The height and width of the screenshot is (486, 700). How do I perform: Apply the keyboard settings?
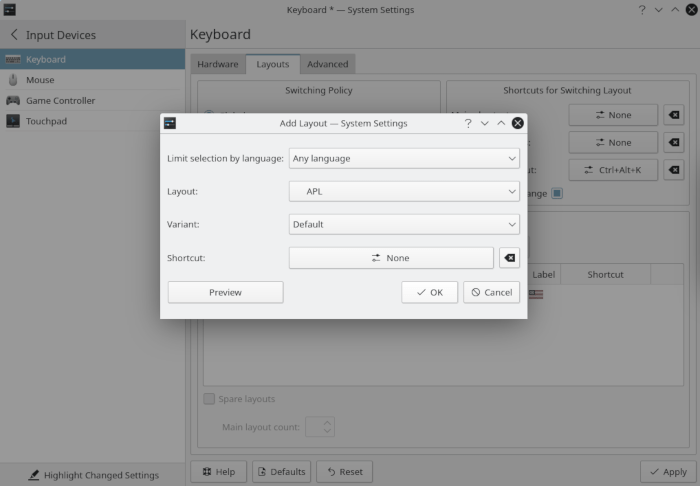coord(668,472)
